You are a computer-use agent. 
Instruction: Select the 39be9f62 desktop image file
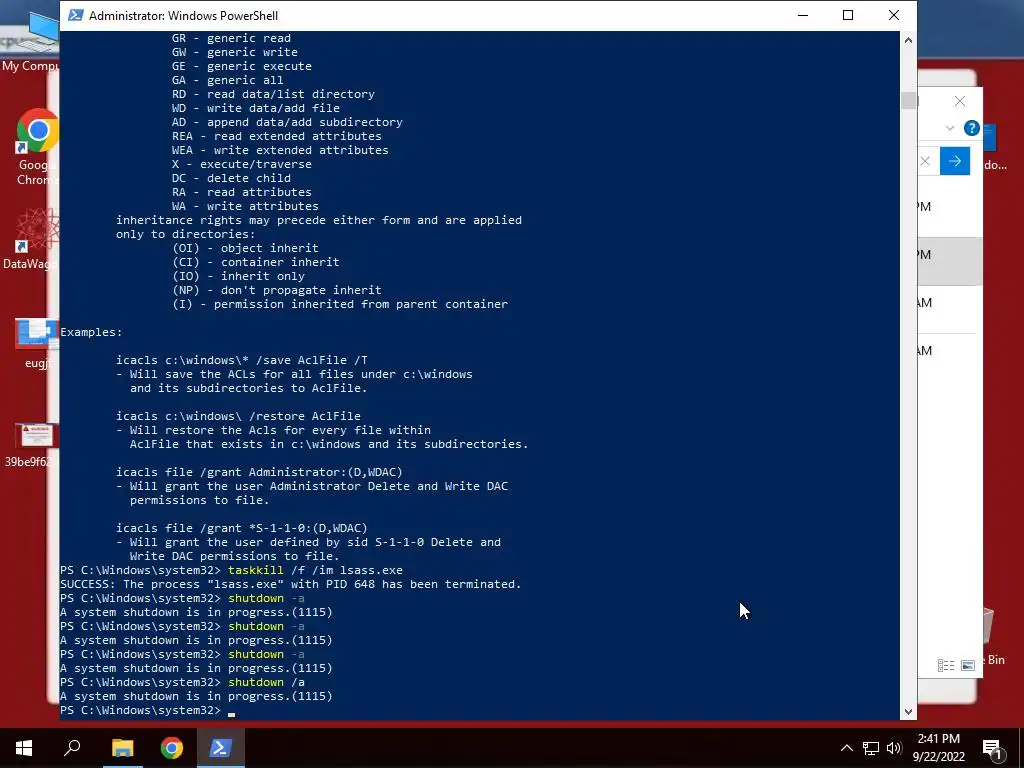click(31, 445)
